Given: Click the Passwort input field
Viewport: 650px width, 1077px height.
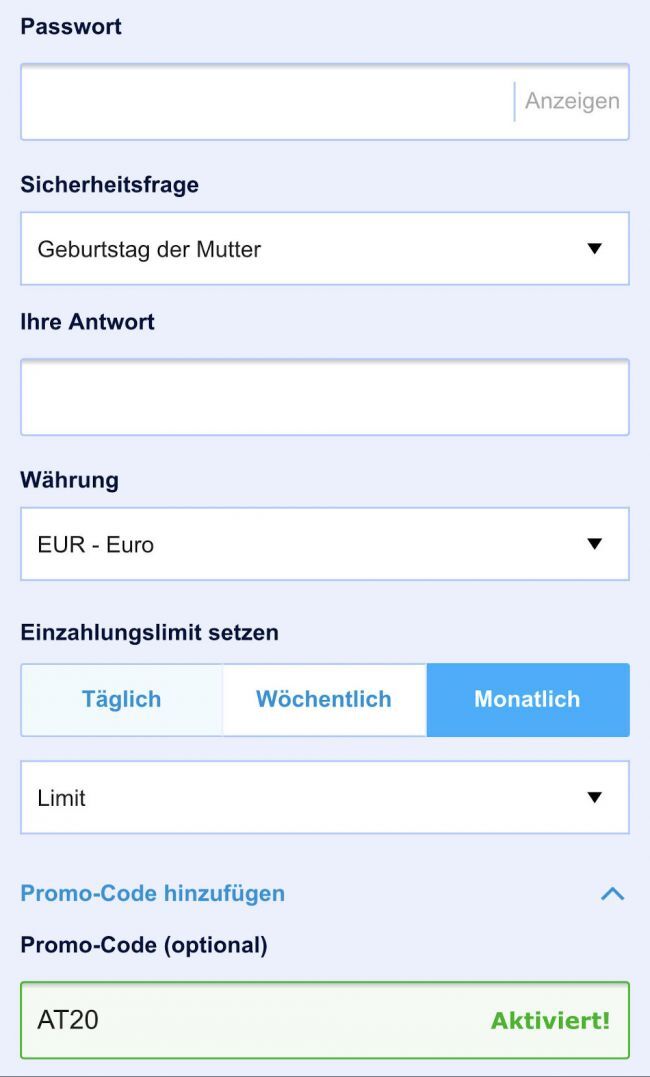Looking at the screenshot, I should pyautogui.click(x=265, y=102).
